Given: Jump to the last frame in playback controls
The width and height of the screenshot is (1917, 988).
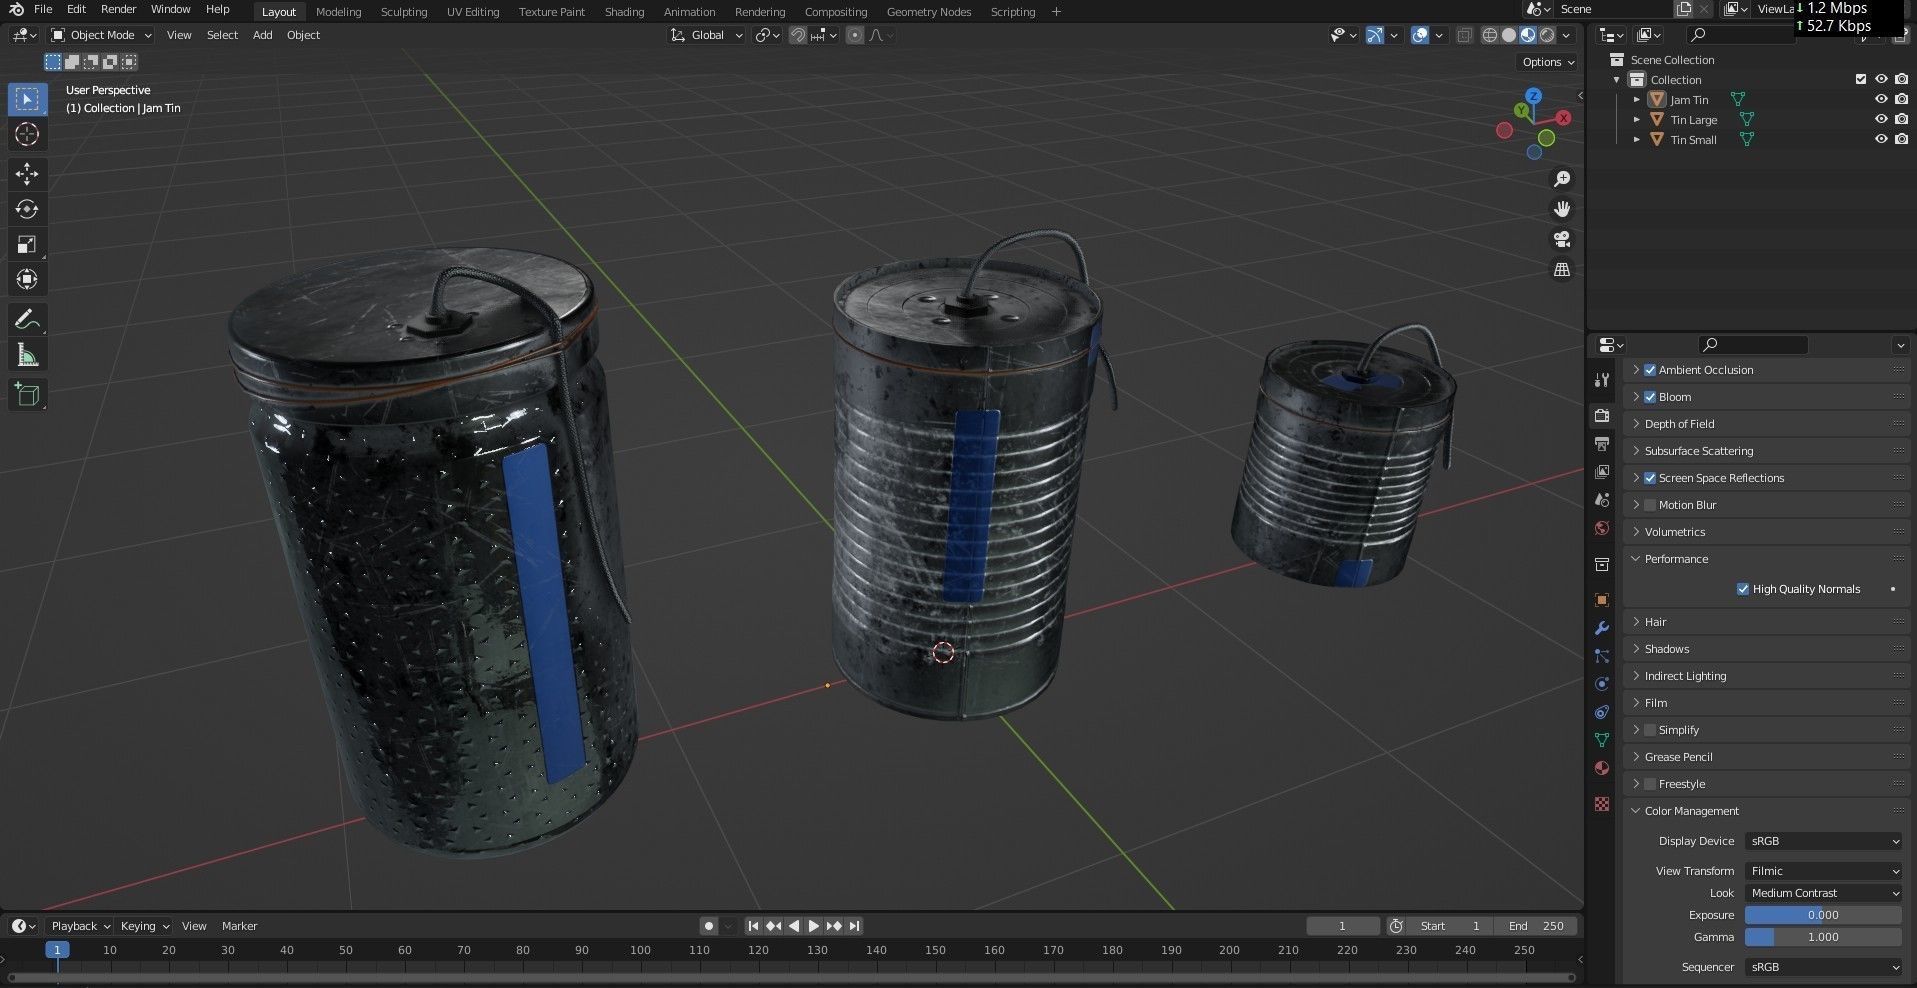Looking at the screenshot, I should point(854,926).
